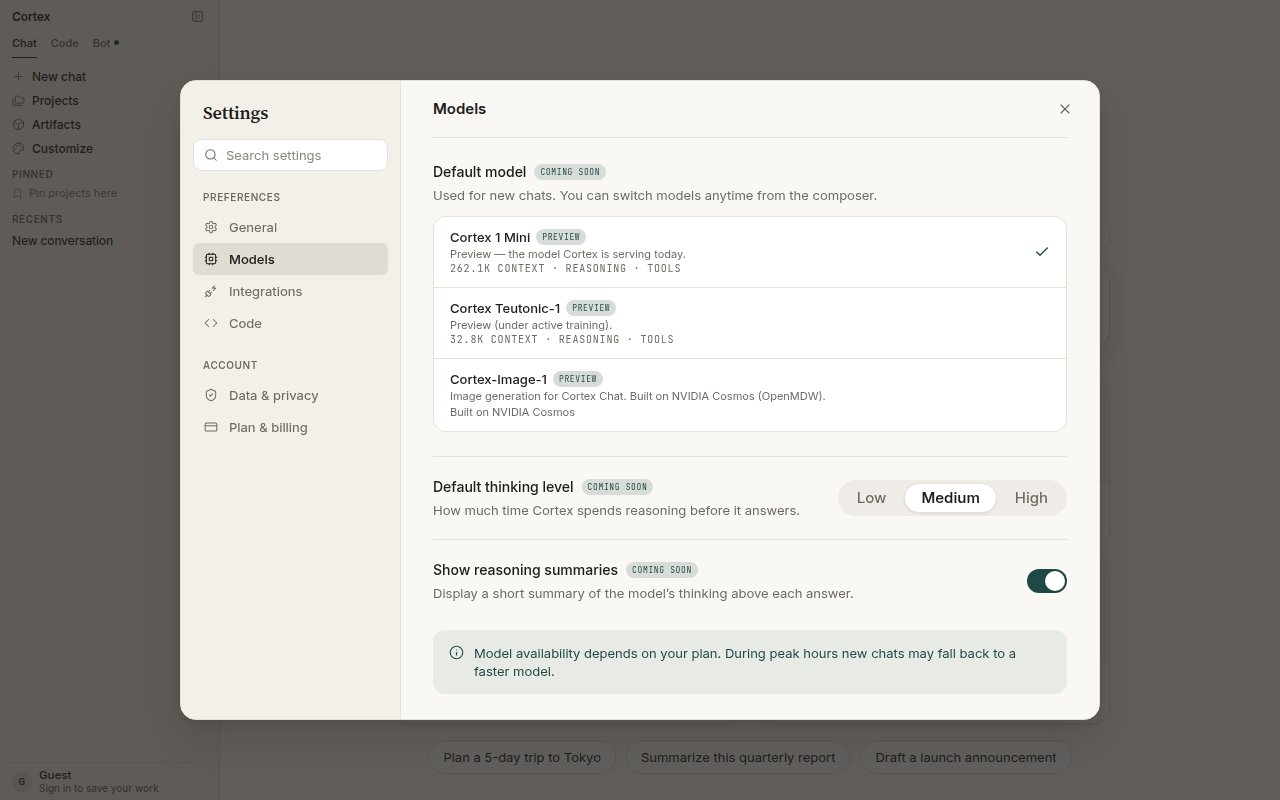Open Projects from the sidebar
The image size is (1280, 800).
(x=108, y=100)
